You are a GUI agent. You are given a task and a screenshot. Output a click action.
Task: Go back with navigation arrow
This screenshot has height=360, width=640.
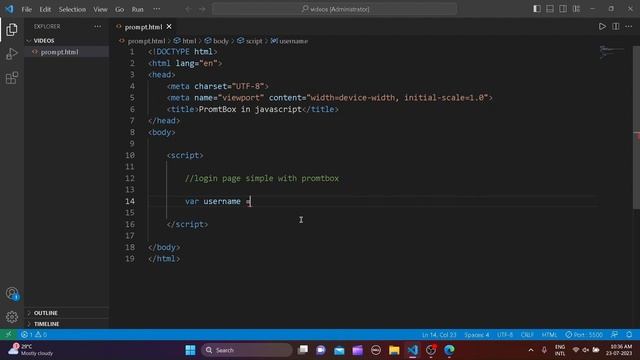point(188,9)
